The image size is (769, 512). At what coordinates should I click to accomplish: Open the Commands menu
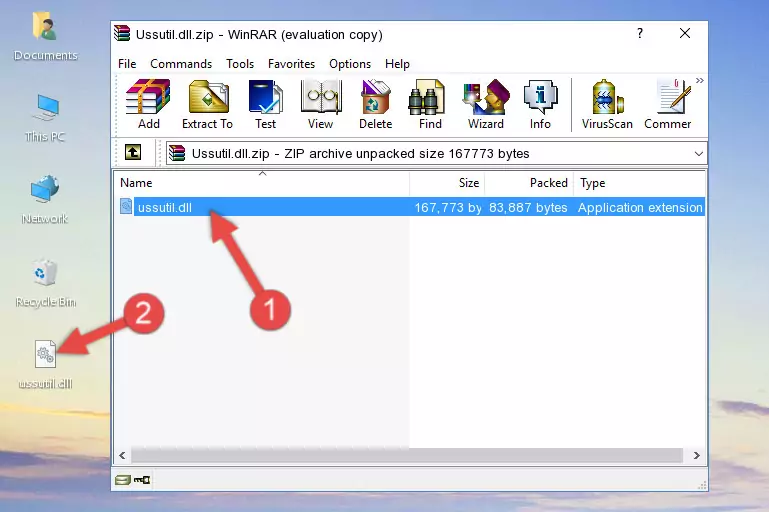tap(181, 64)
